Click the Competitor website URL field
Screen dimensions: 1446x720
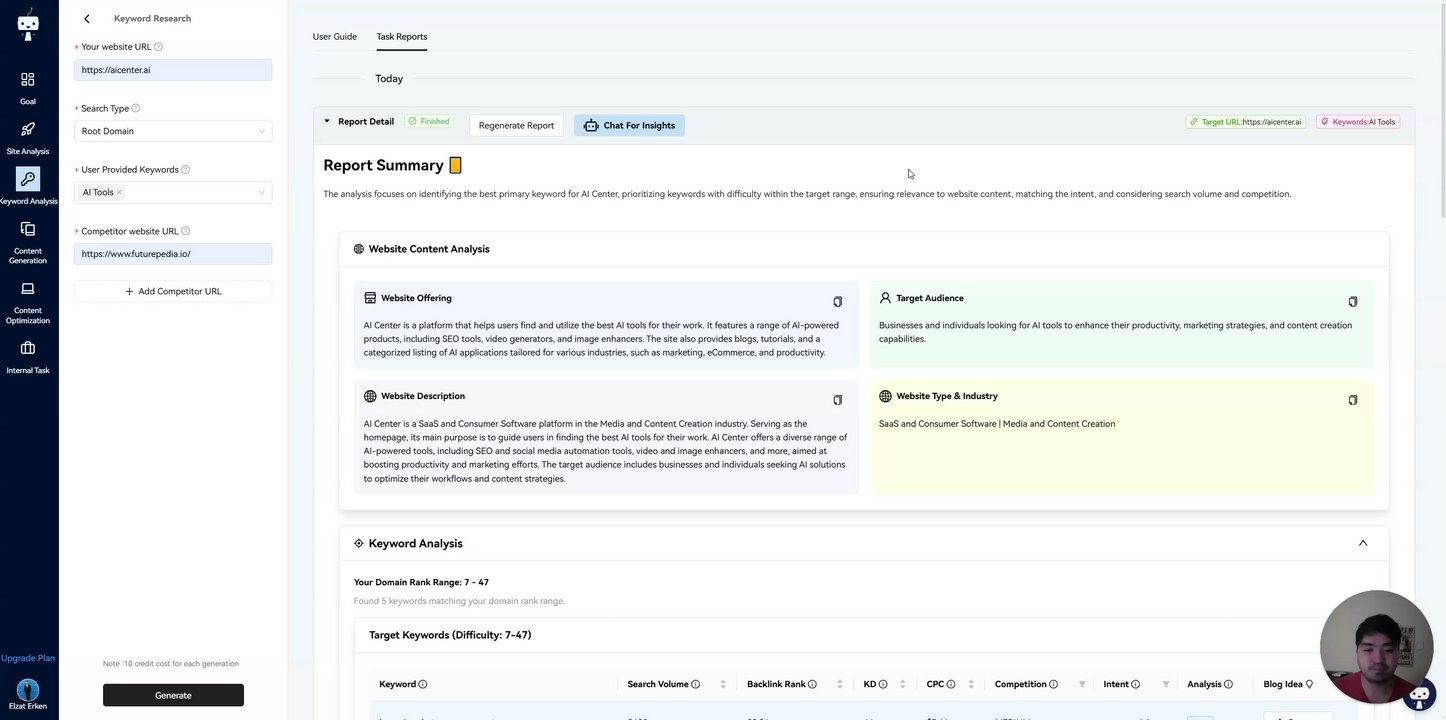[x=173, y=254]
